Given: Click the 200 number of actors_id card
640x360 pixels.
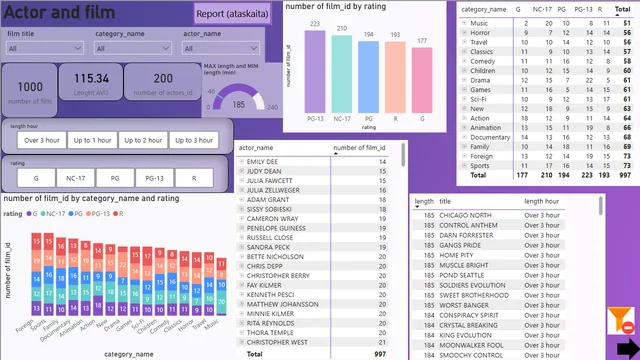Looking at the screenshot, I should [x=163, y=82].
